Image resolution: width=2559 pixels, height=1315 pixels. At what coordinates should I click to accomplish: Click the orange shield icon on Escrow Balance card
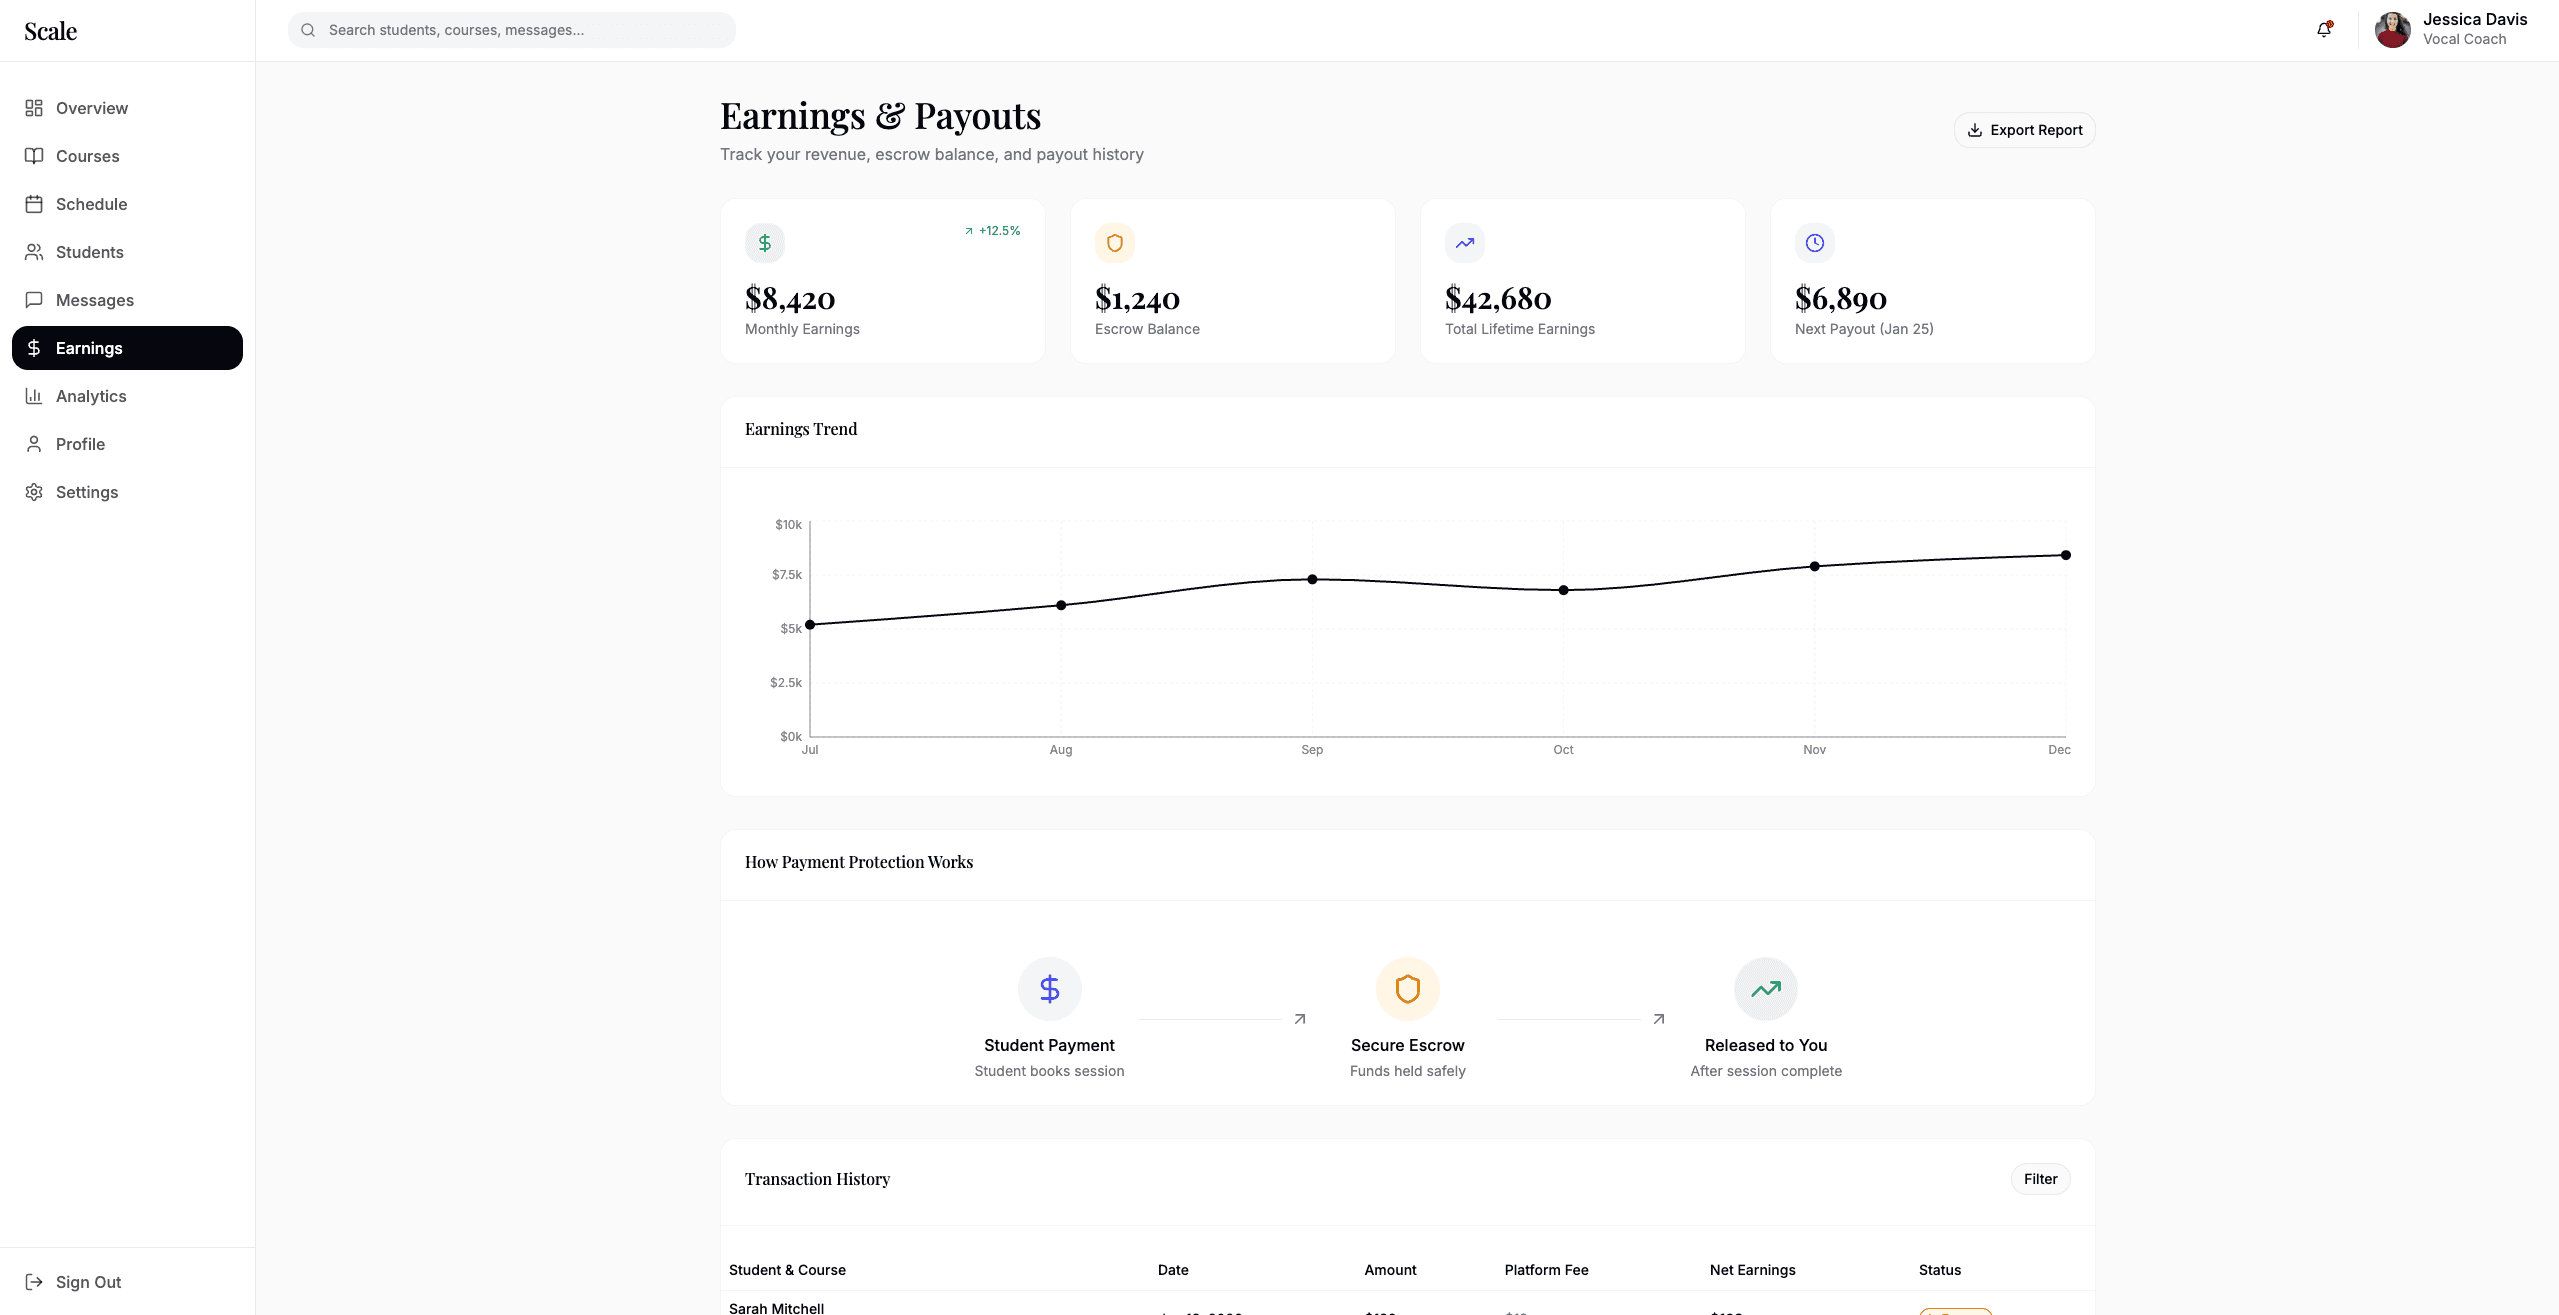point(1114,243)
